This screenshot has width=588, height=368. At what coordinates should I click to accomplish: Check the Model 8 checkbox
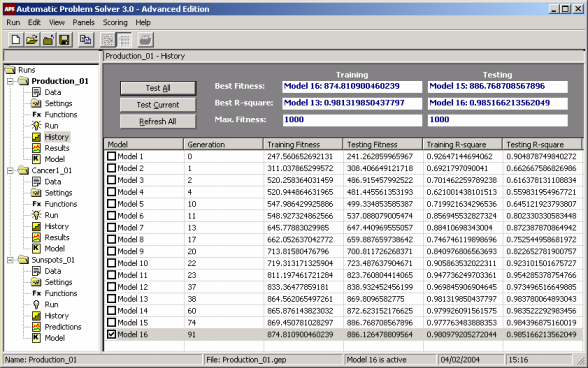pyautogui.click(x=111, y=239)
